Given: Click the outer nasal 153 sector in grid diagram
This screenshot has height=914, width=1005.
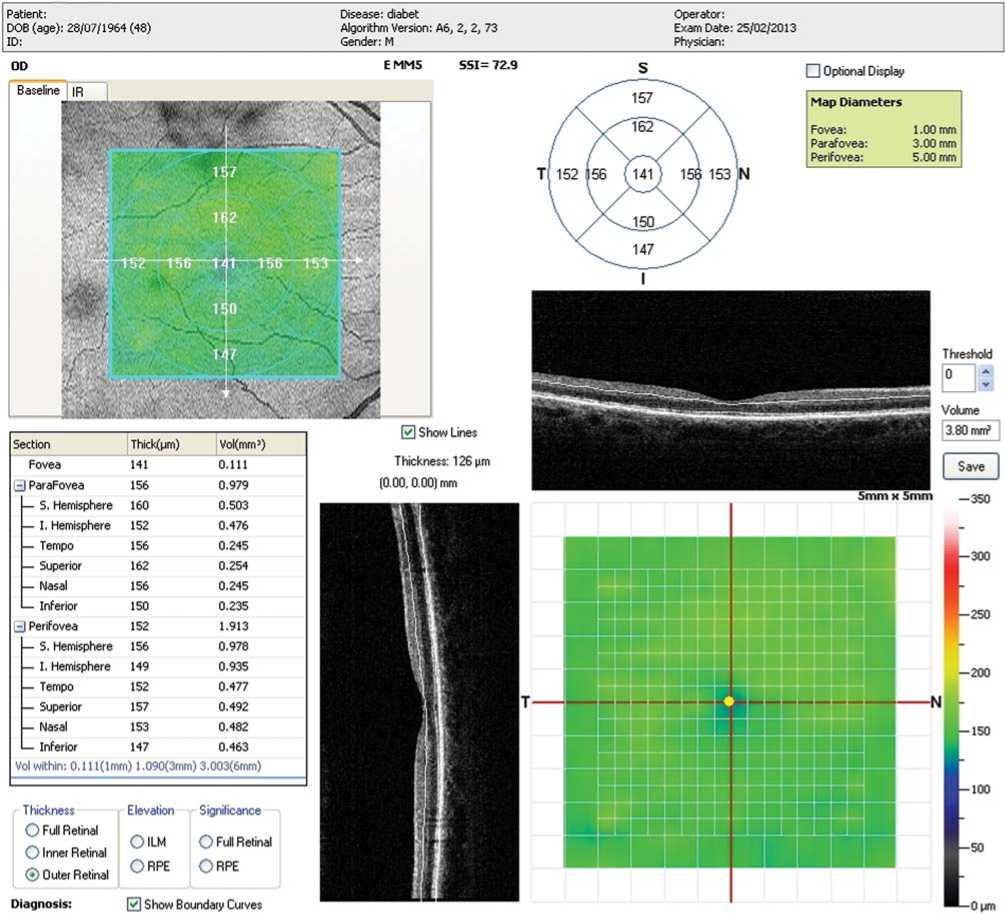Looking at the screenshot, I should 720,174.
